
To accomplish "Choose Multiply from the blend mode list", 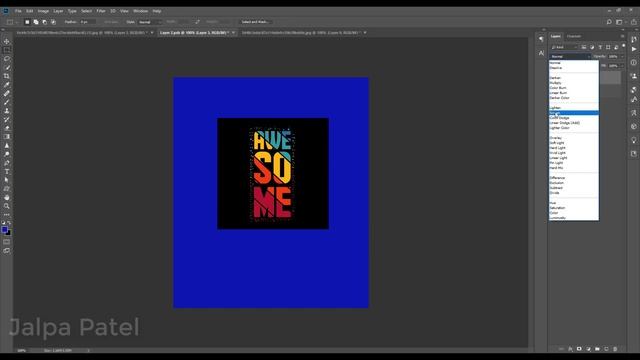I will (574, 83).
